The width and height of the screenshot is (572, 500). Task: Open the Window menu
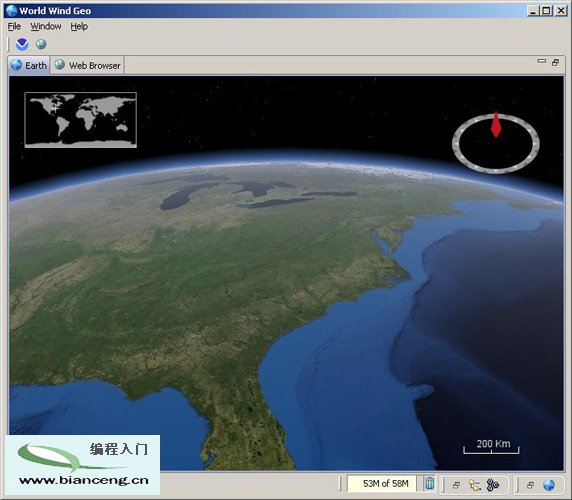click(x=46, y=26)
